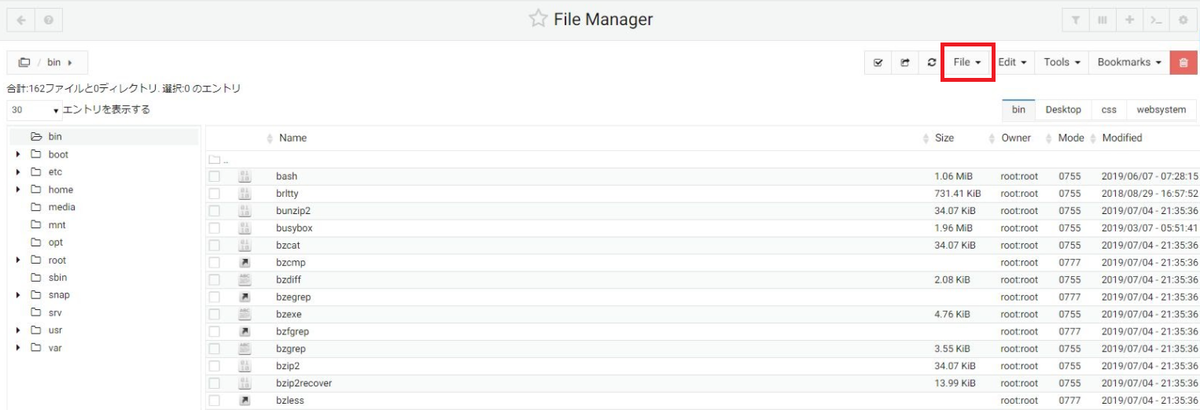Switch to the Desktop tab
This screenshot has height=410, width=1200.
pyautogui.click(x=1063, y=110)
